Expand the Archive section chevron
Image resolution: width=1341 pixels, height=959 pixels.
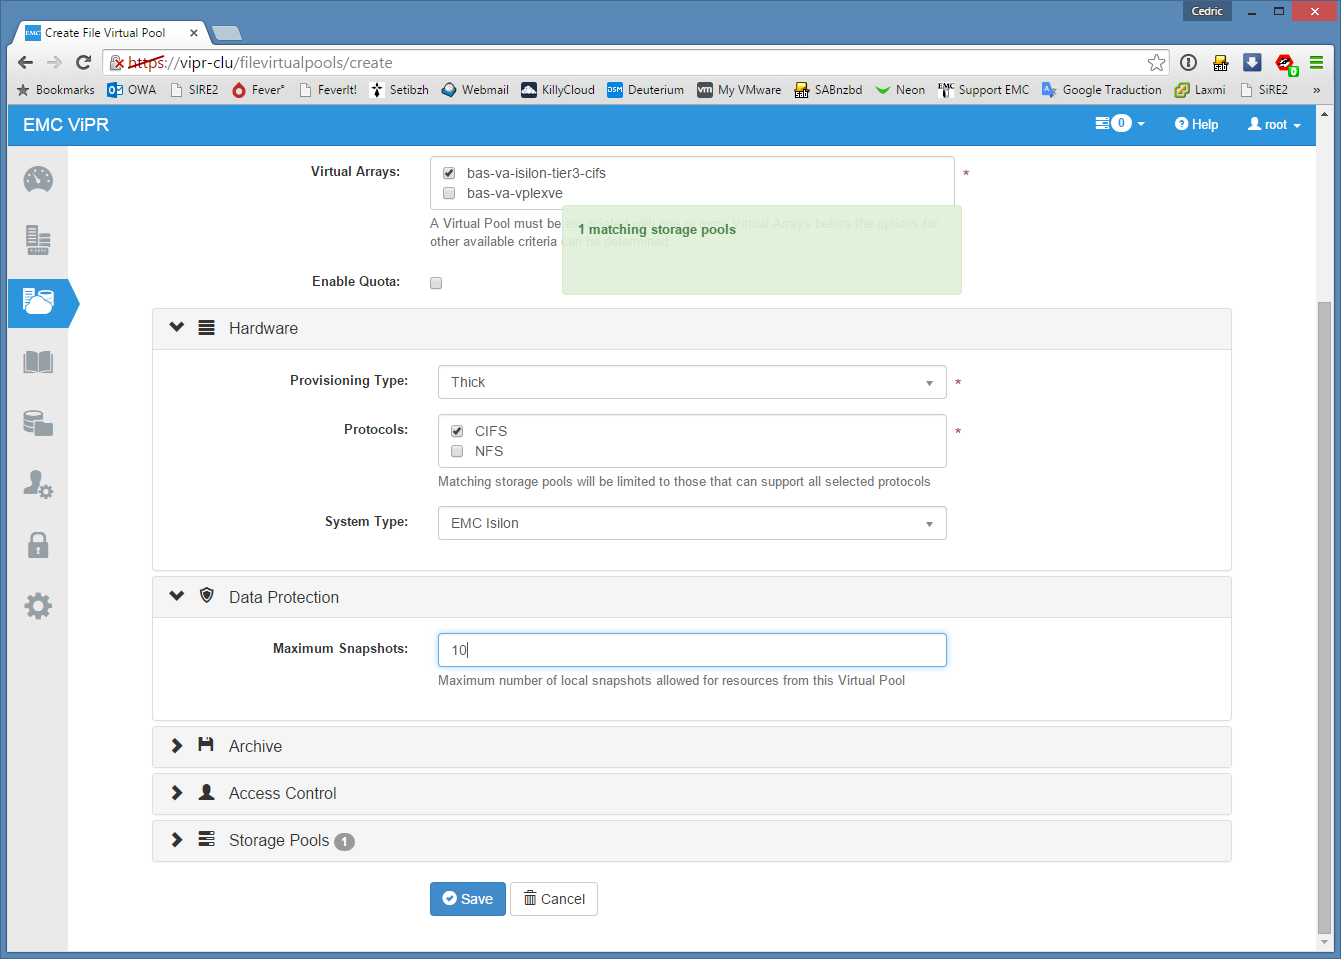pos(177,745)
